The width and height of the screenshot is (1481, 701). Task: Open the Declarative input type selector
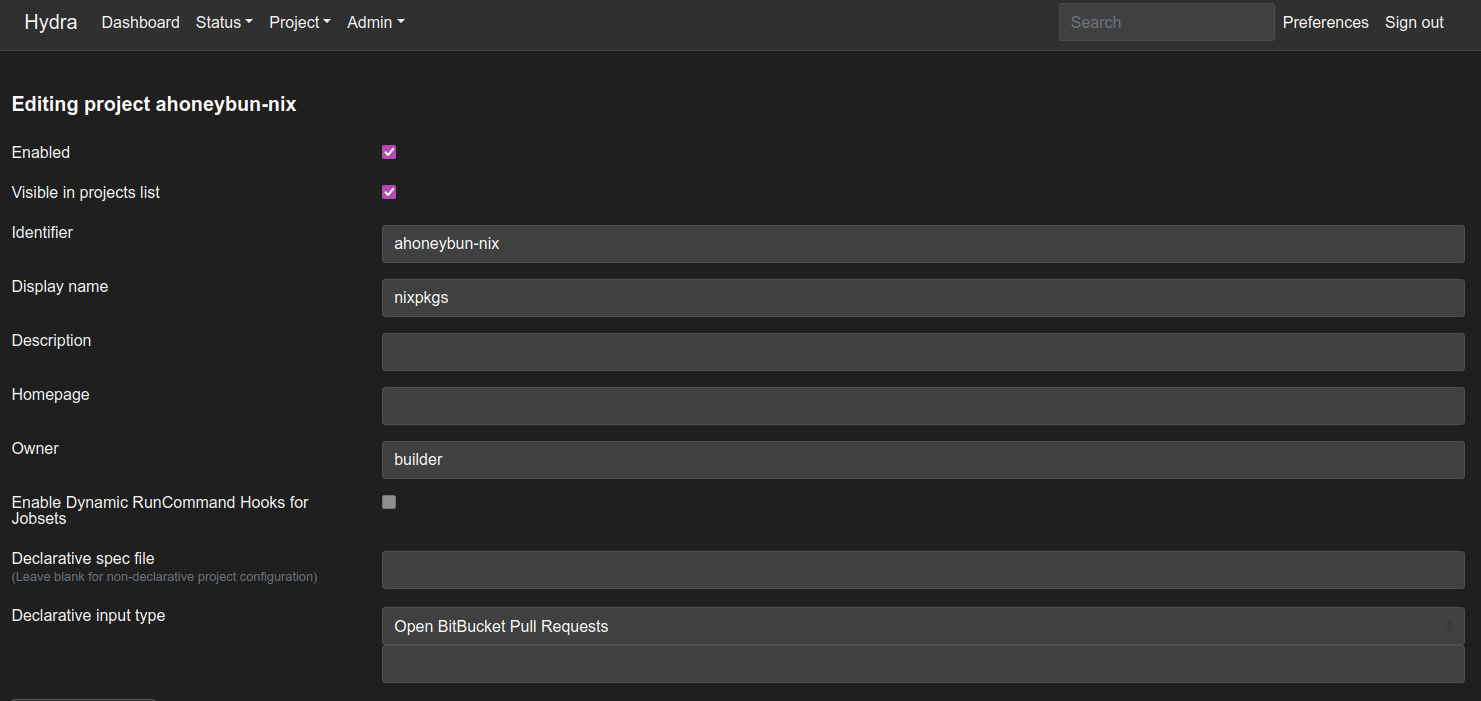tap(923, 626)
